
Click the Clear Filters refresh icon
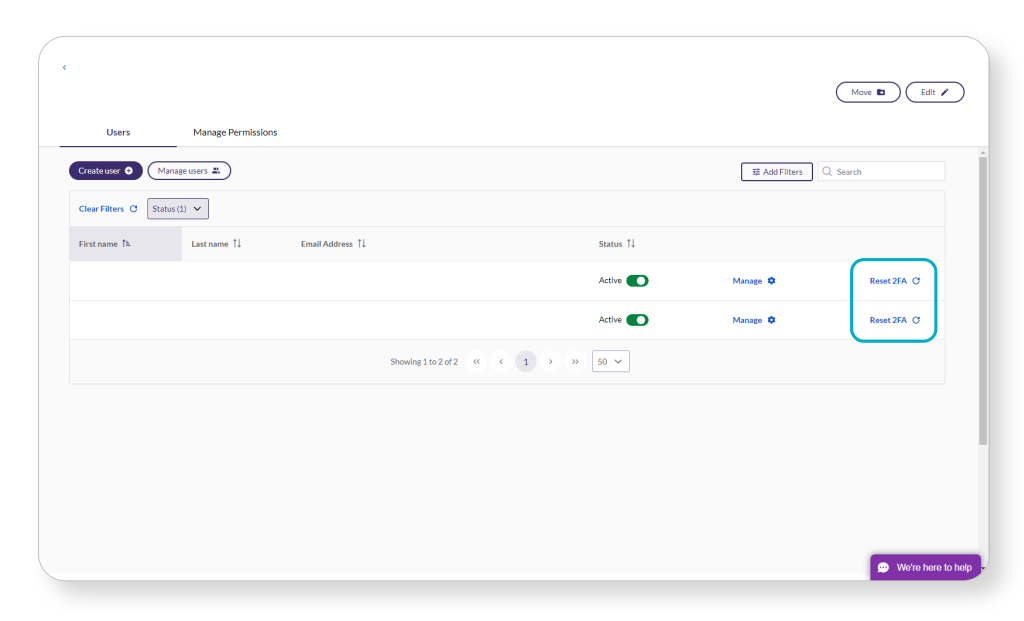coord(132,208)
